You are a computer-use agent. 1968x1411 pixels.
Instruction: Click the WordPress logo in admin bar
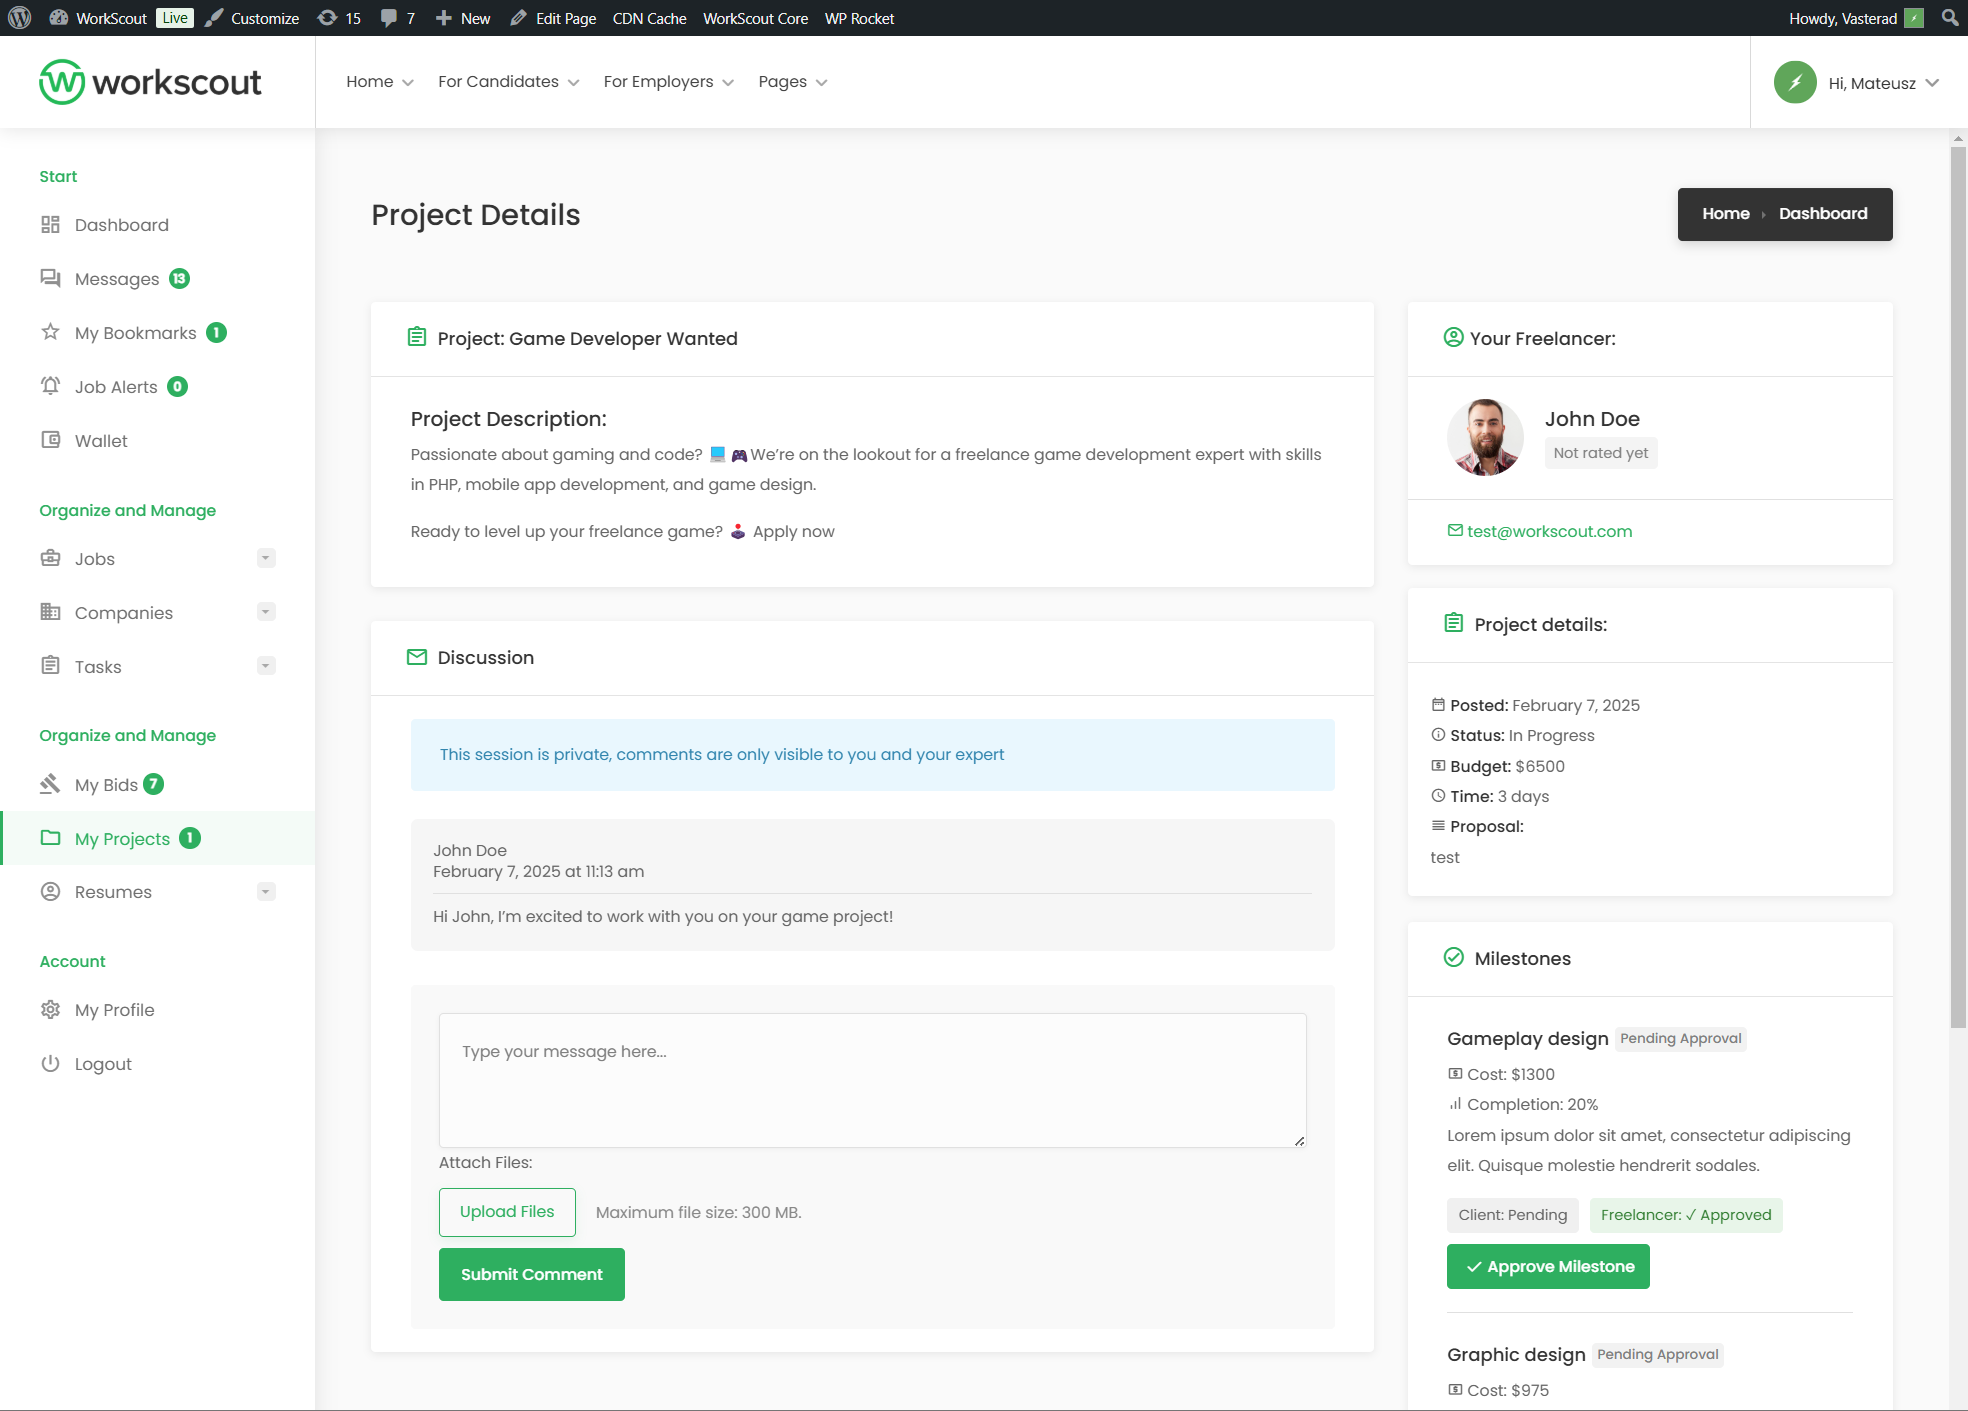tap(20, 18)
